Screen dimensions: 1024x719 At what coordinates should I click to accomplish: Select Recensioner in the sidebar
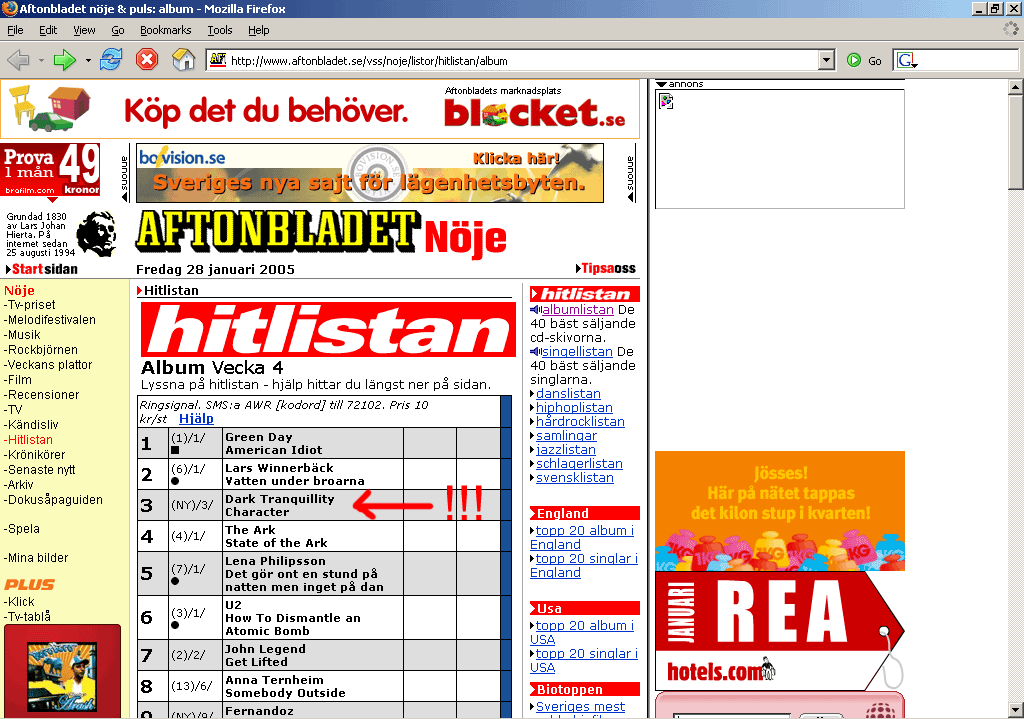42,395
